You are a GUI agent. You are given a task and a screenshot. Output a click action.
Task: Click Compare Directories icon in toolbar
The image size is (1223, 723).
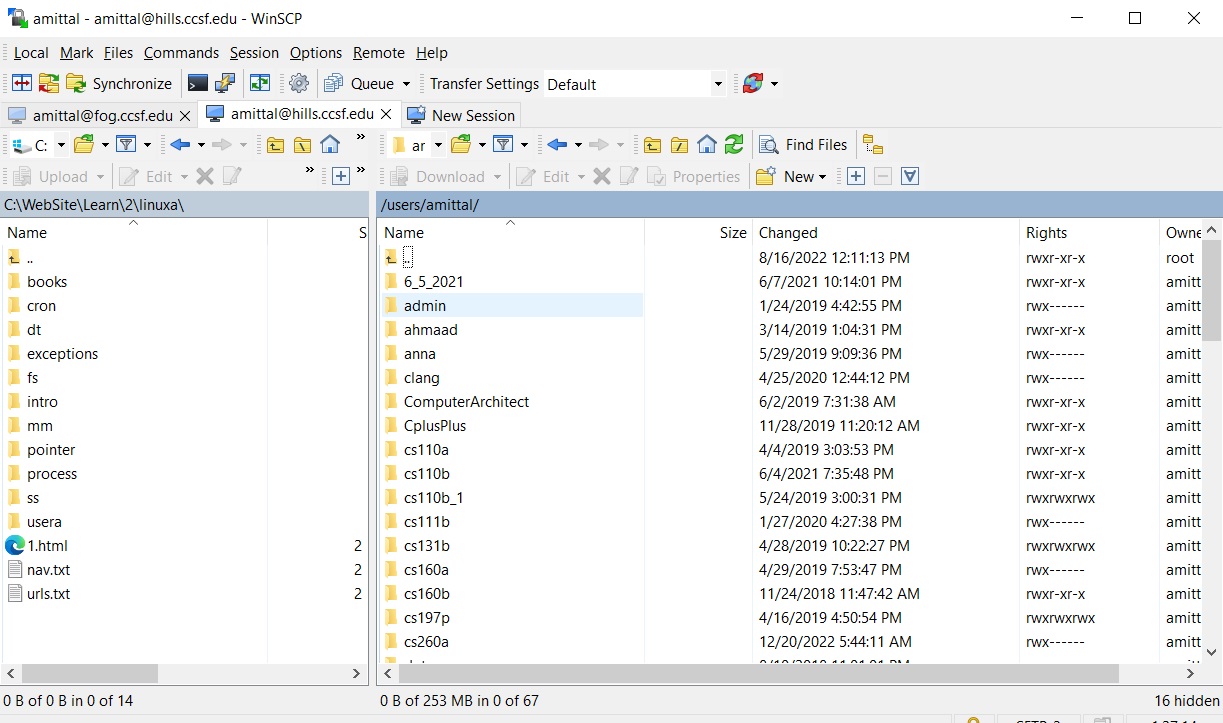(x=21, y=84)
